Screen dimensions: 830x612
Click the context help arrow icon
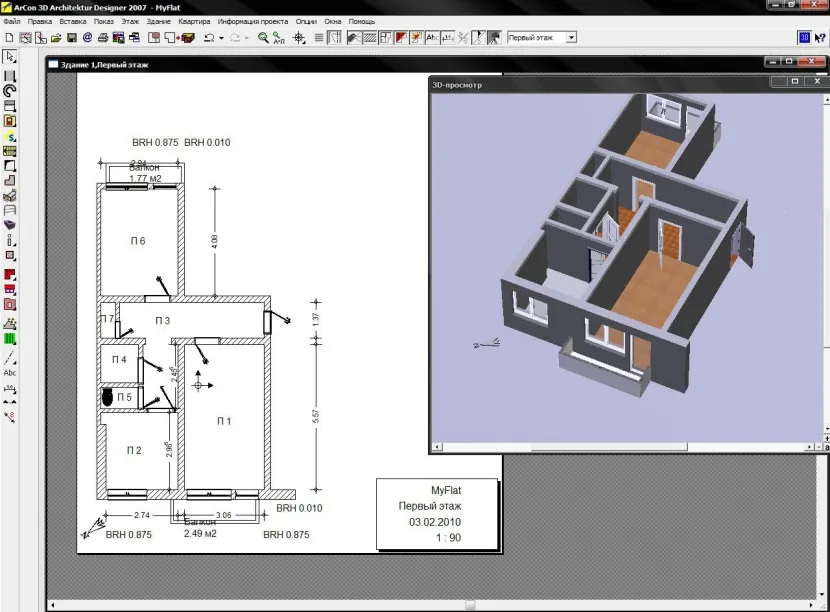[x=820, y=37]
